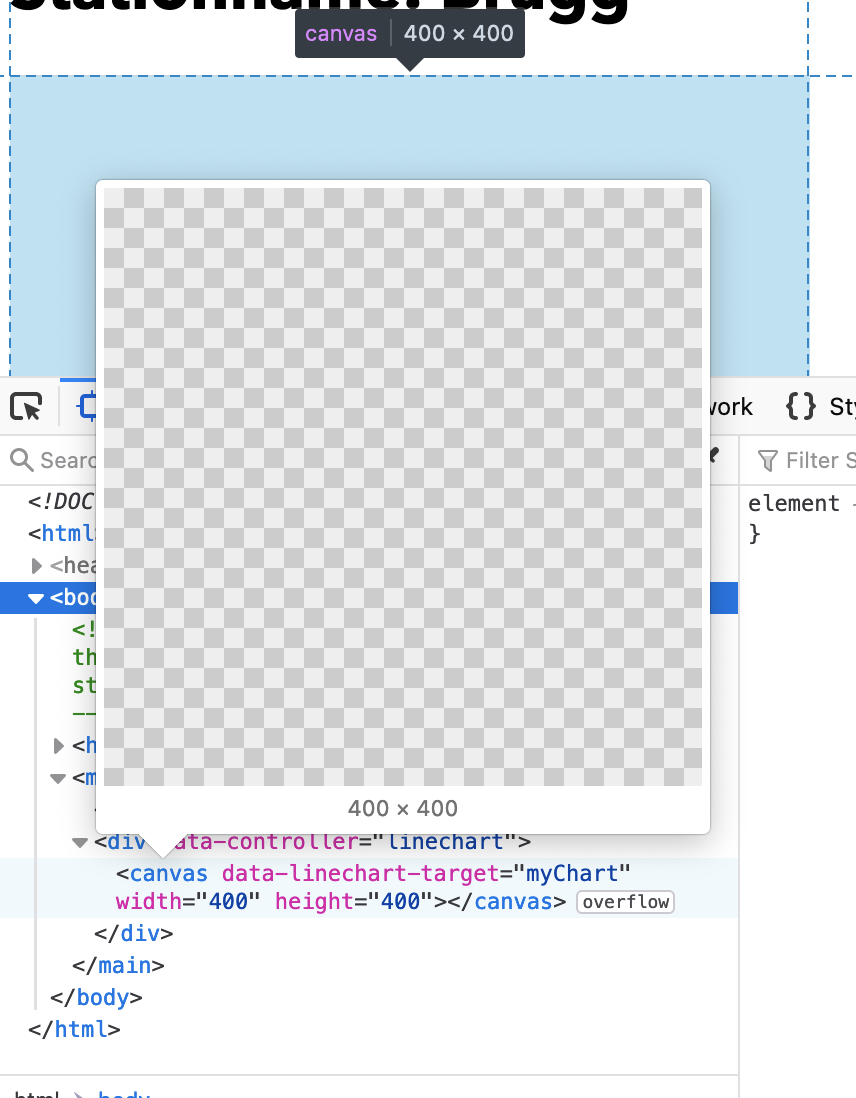
Task: Click the "myChart" attribute value
Action: pos(572,873)
